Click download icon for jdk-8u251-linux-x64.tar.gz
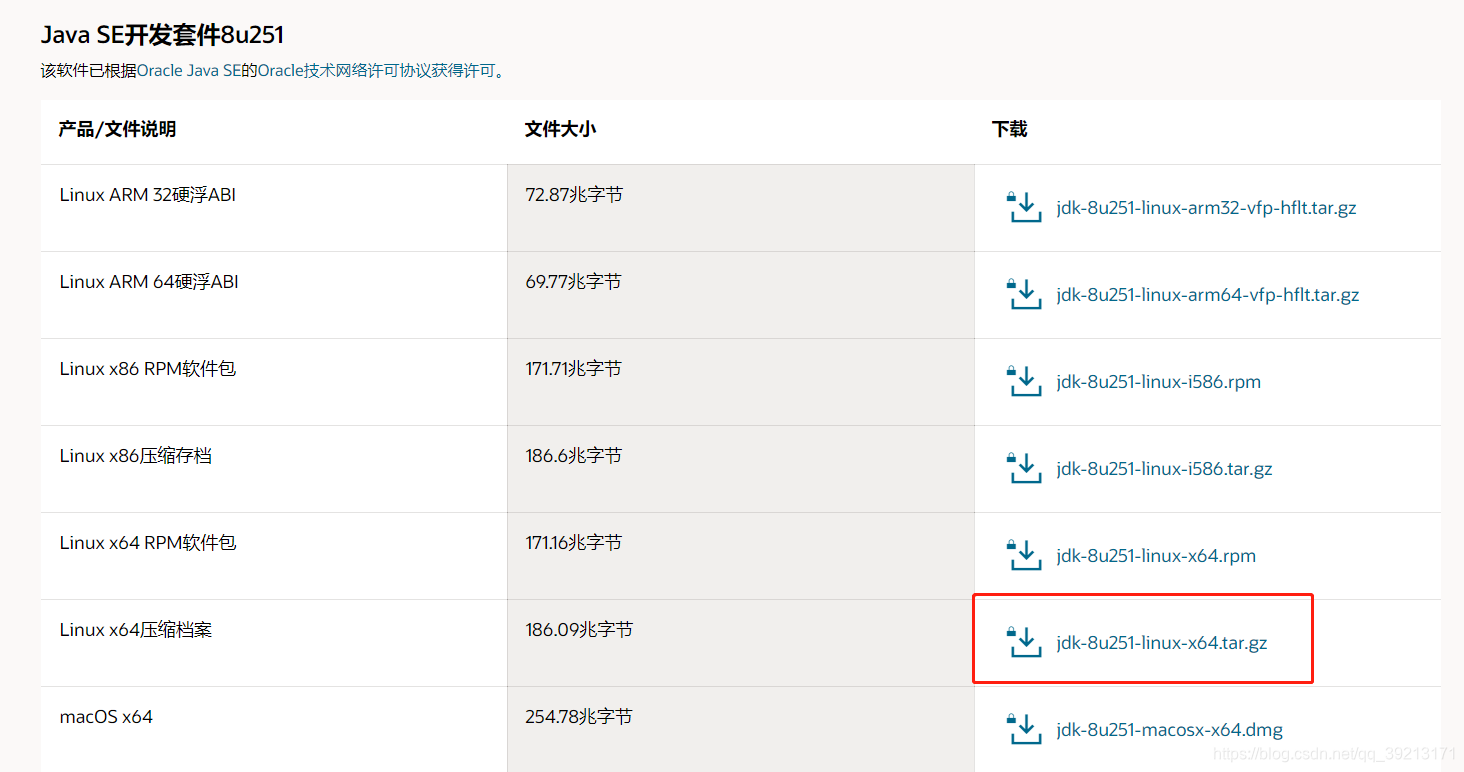 (1024, 642)
